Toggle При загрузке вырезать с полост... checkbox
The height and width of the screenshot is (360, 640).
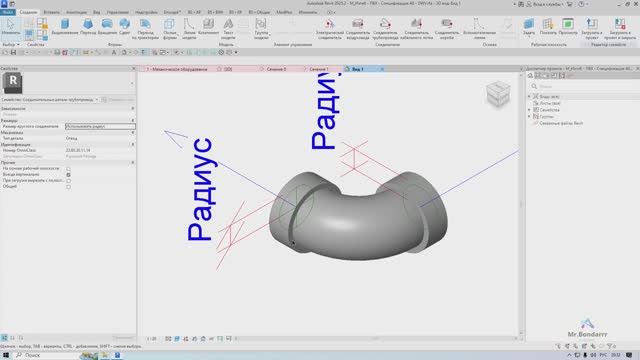click(x=68, y=180)
